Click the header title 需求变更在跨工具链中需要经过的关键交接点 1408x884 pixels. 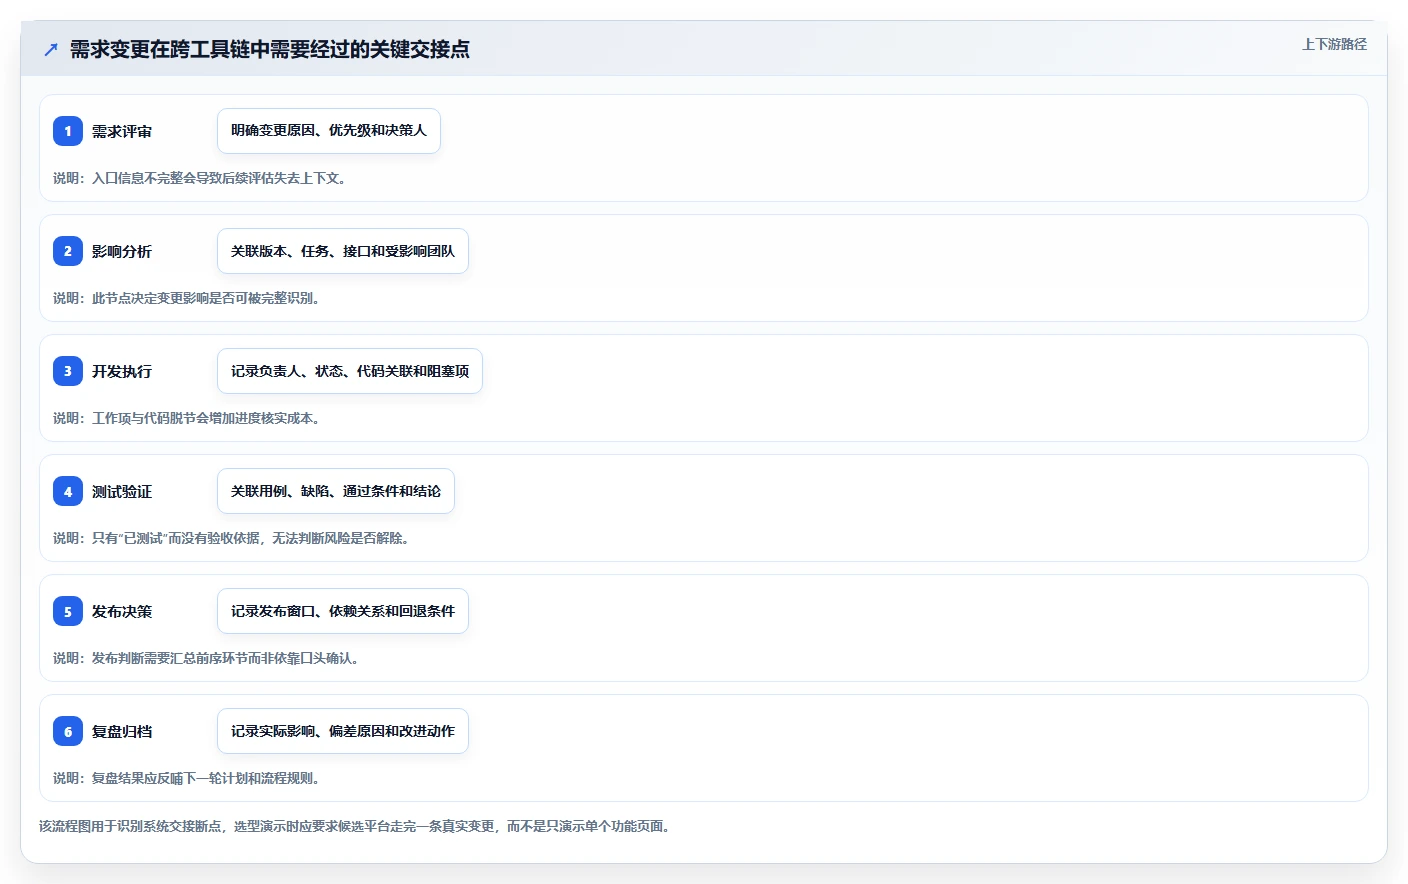click(x=270, y=49)
